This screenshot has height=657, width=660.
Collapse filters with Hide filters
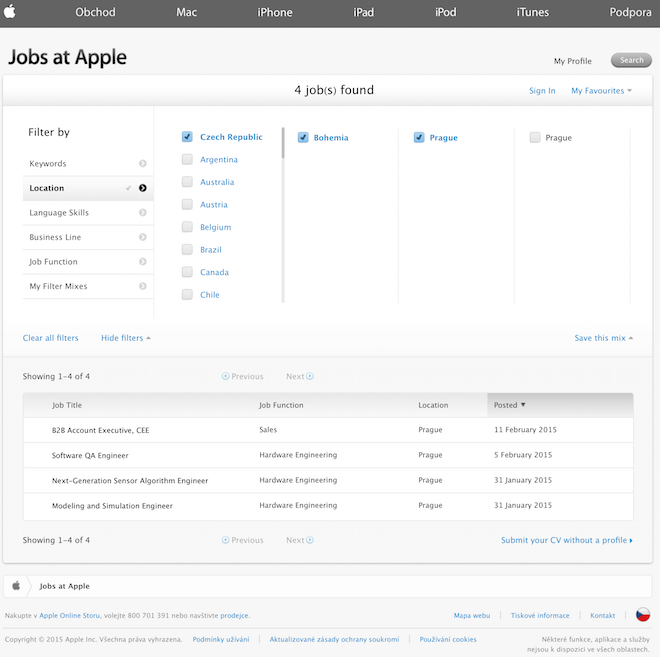click(x=125, y=338)
